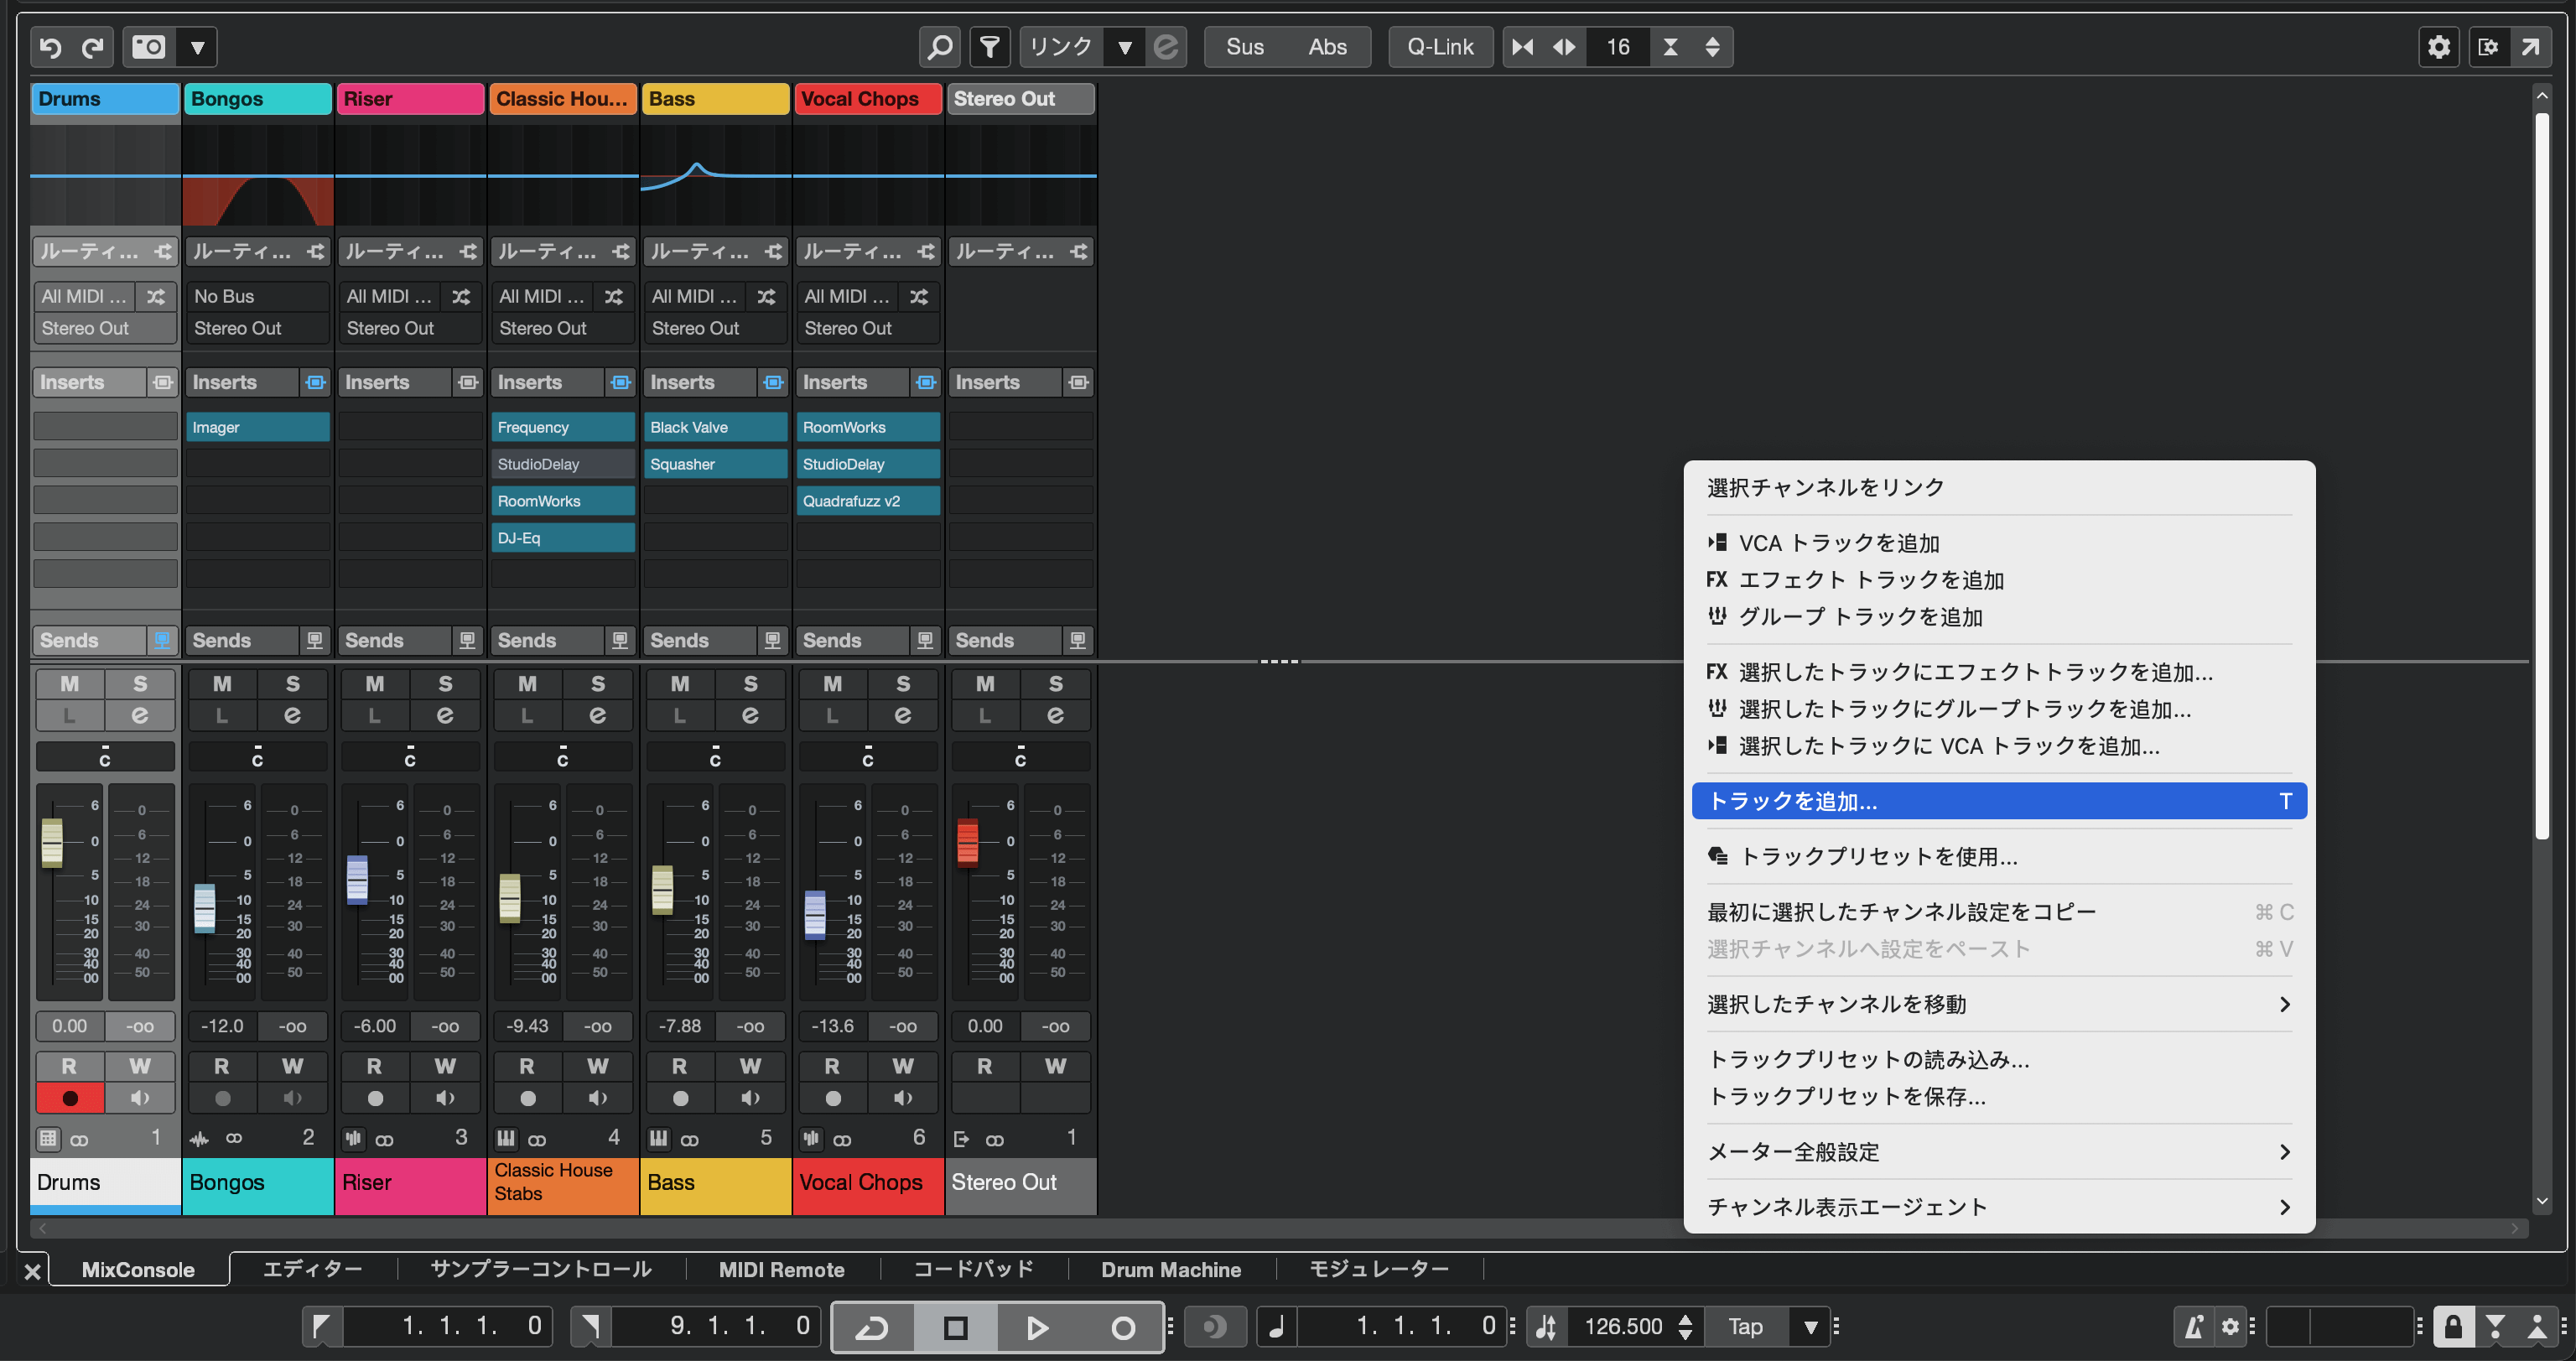2576x1361 pixels.
Task: Bypass Bongos inserts icon
Action: click(x=315, y=382)
